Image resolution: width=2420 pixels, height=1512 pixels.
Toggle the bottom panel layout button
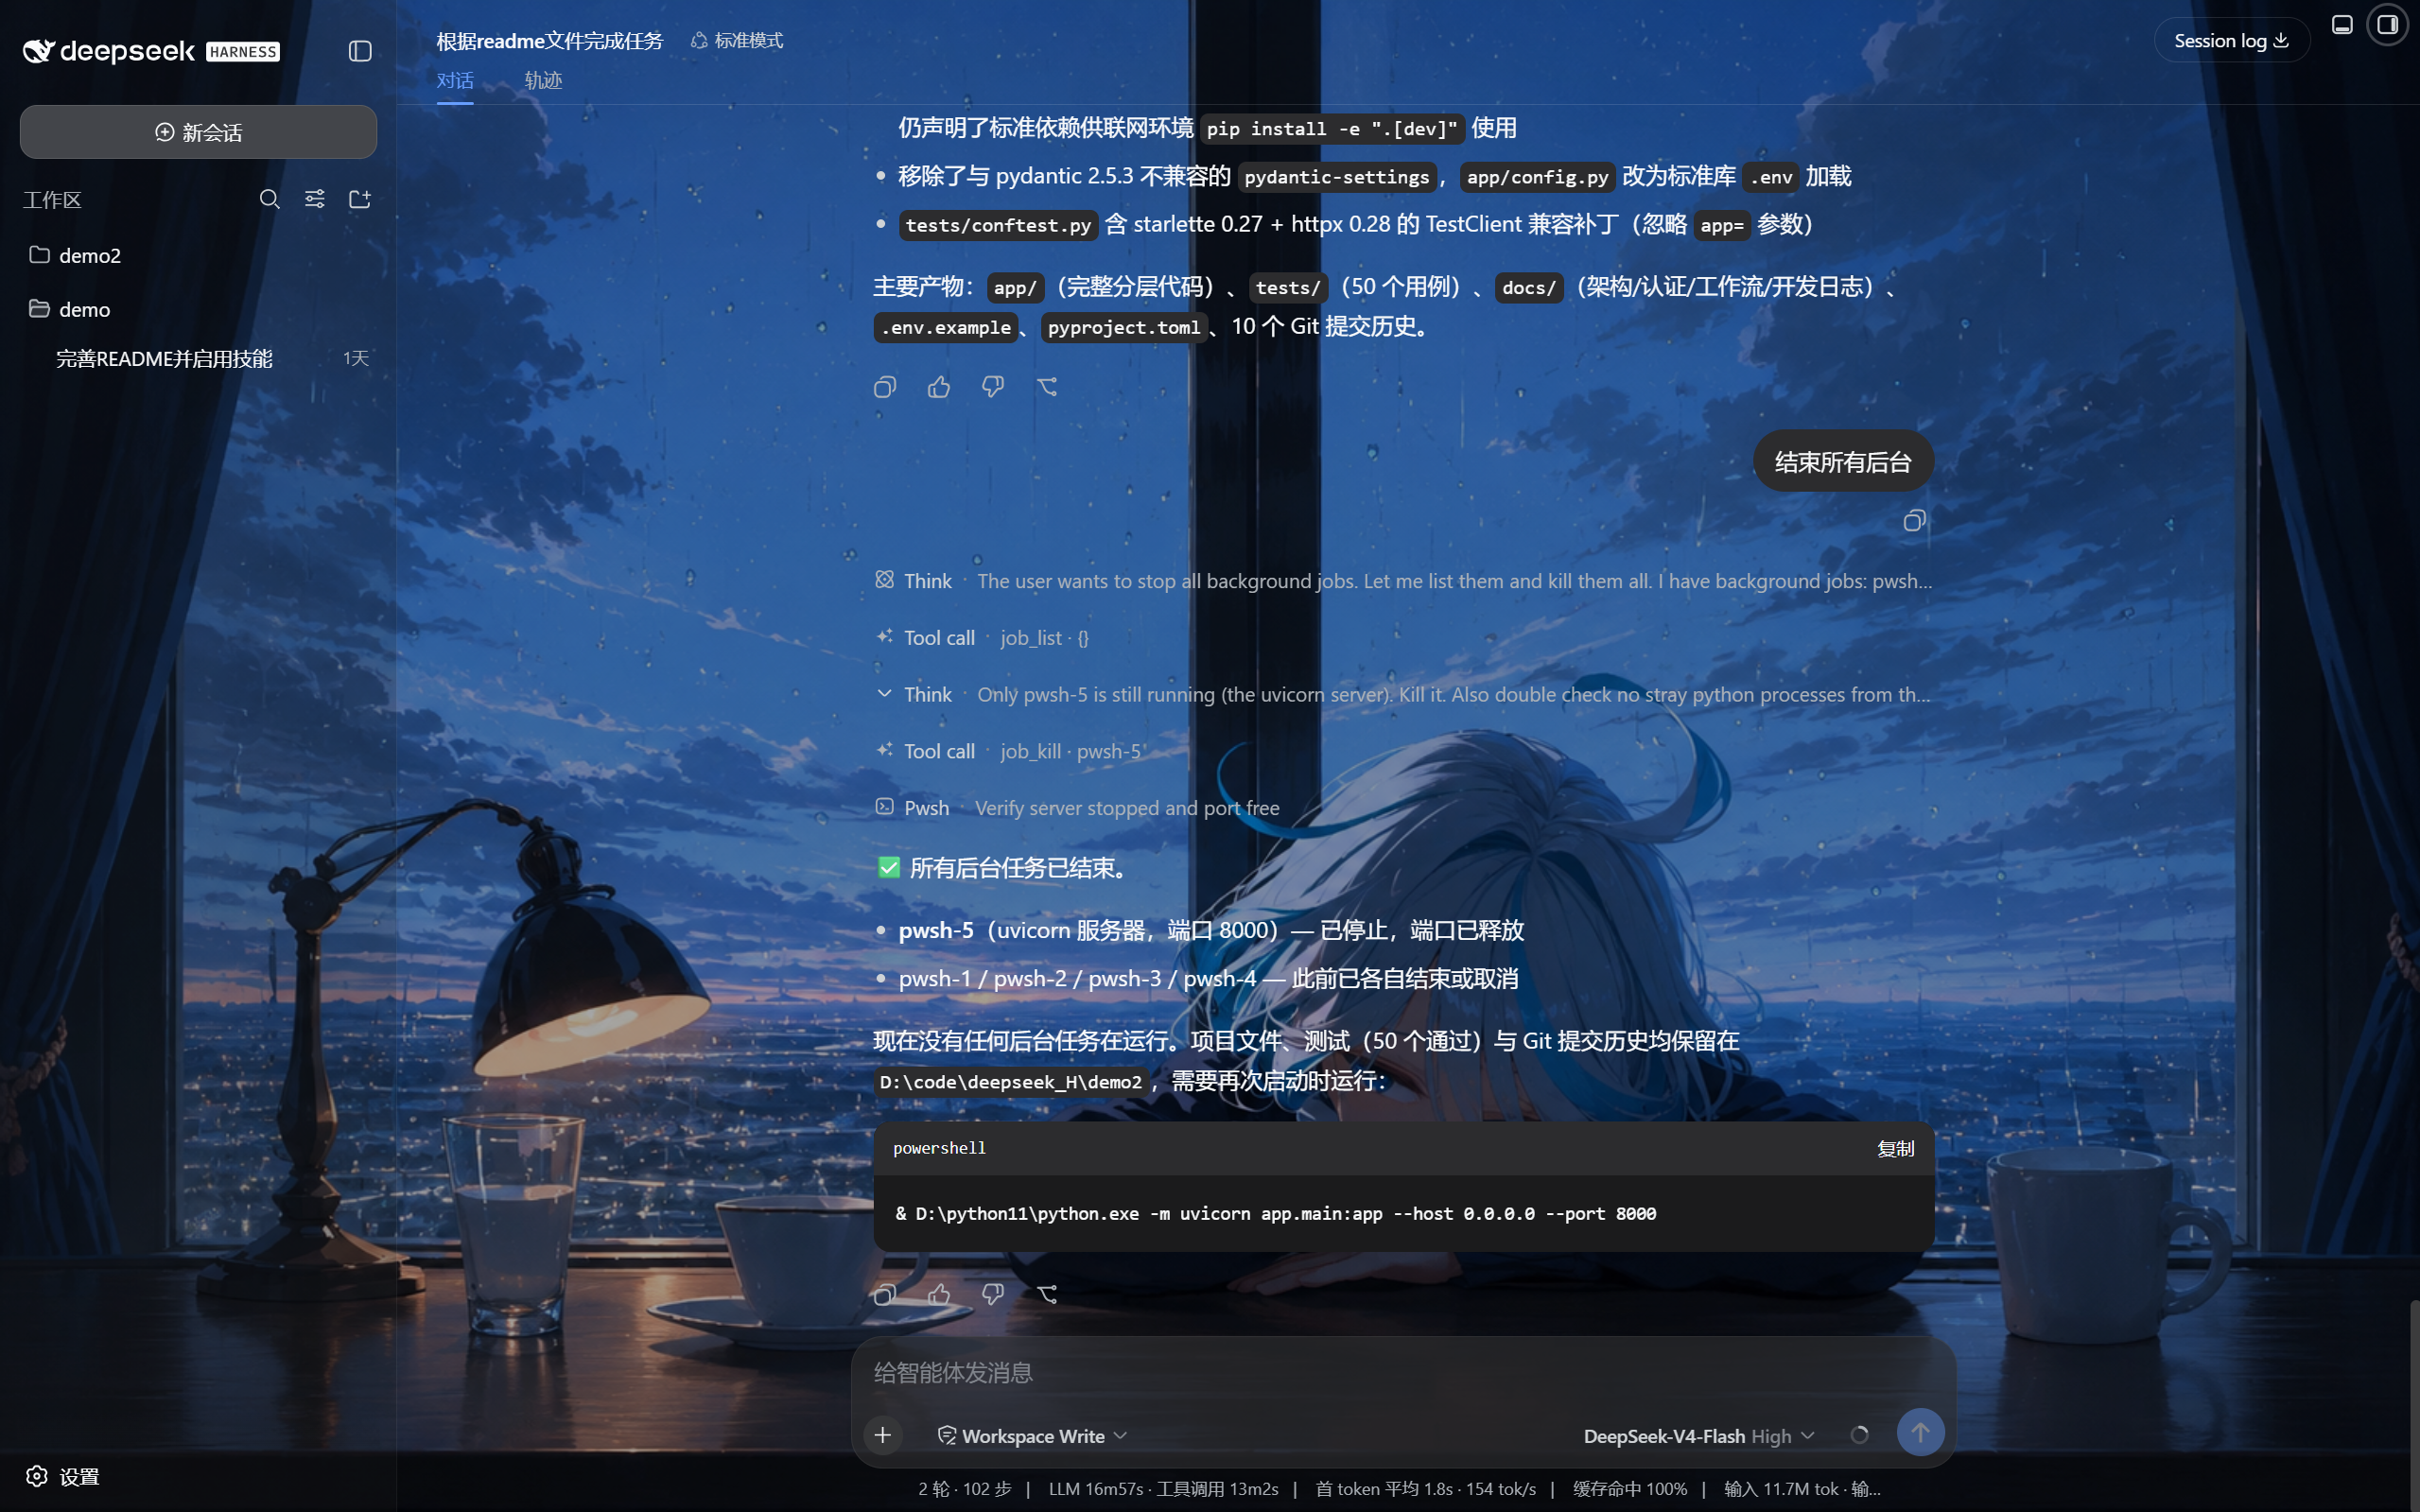click(2342, 25)
